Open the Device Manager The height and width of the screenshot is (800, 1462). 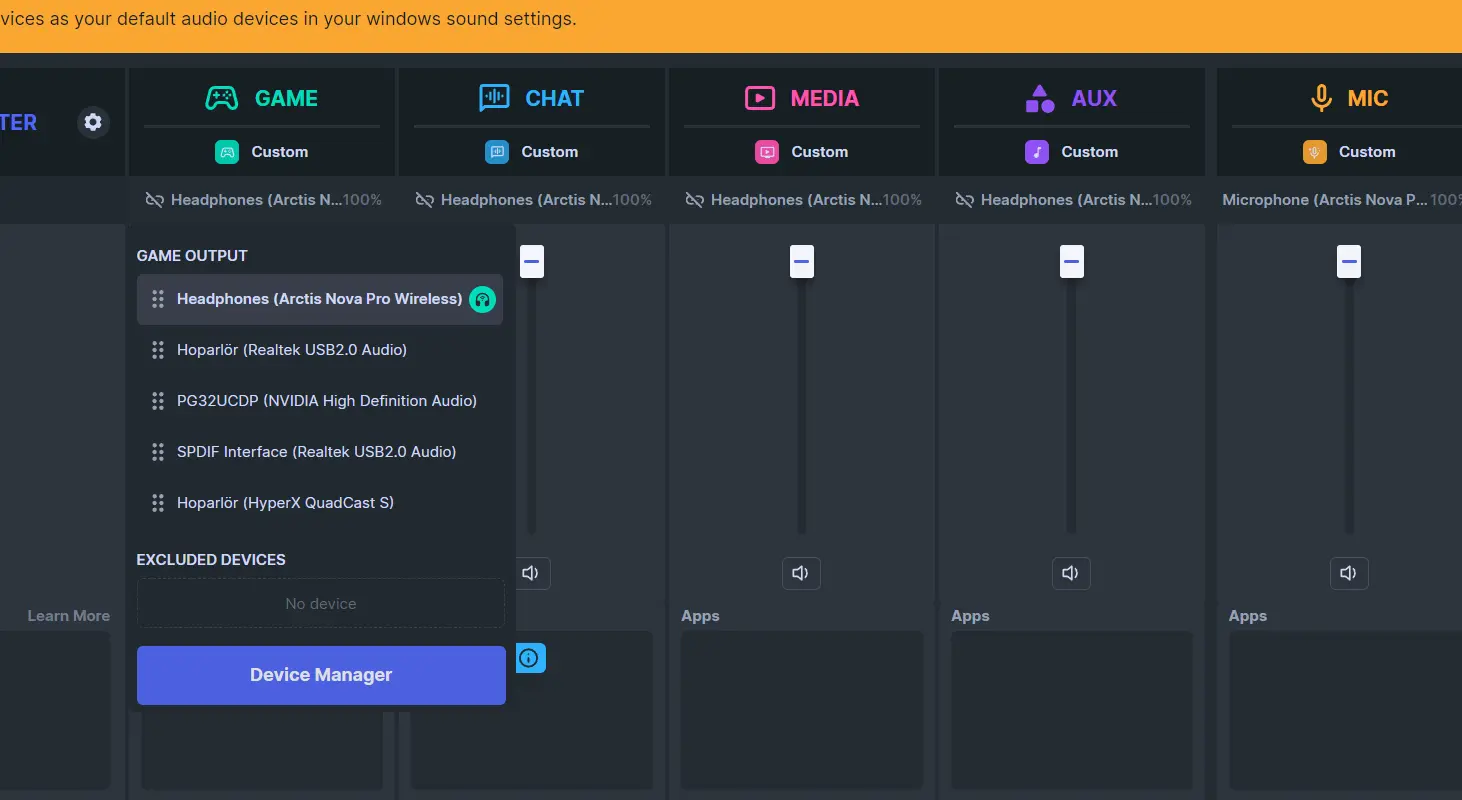click(321, 675)
